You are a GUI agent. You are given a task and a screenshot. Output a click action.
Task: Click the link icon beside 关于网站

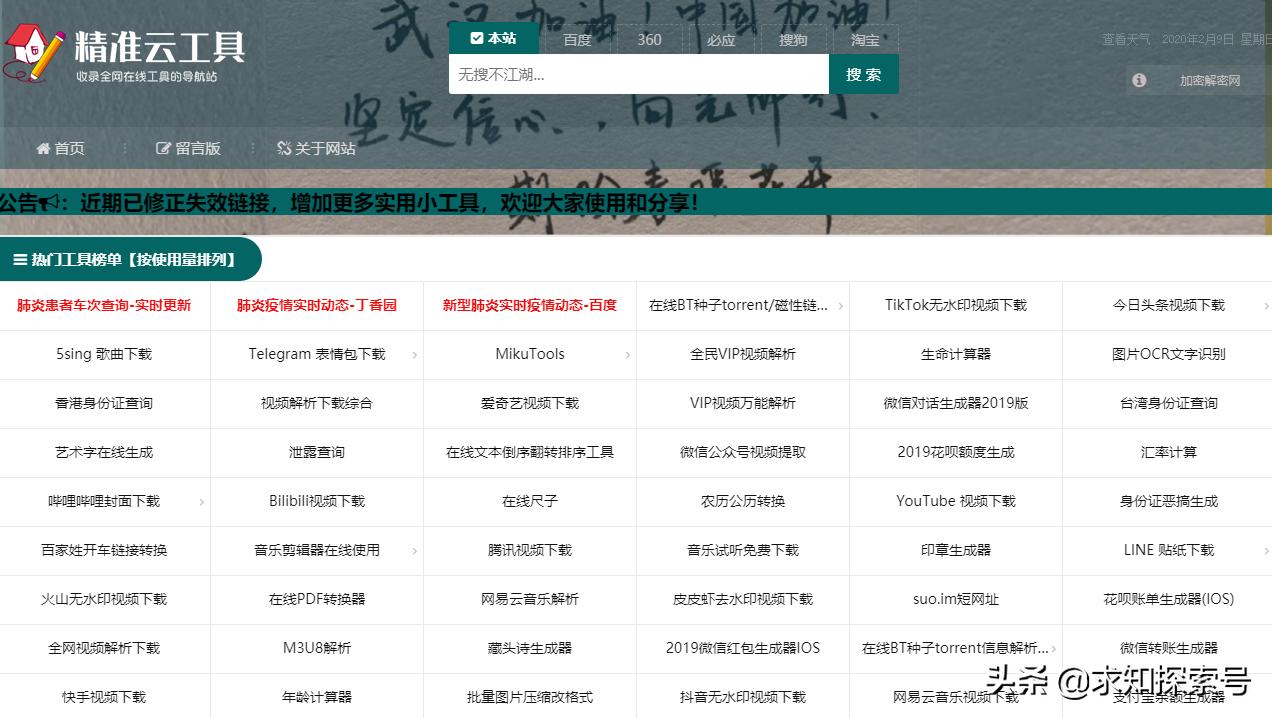pyautogui.click(x=284, y=148)
